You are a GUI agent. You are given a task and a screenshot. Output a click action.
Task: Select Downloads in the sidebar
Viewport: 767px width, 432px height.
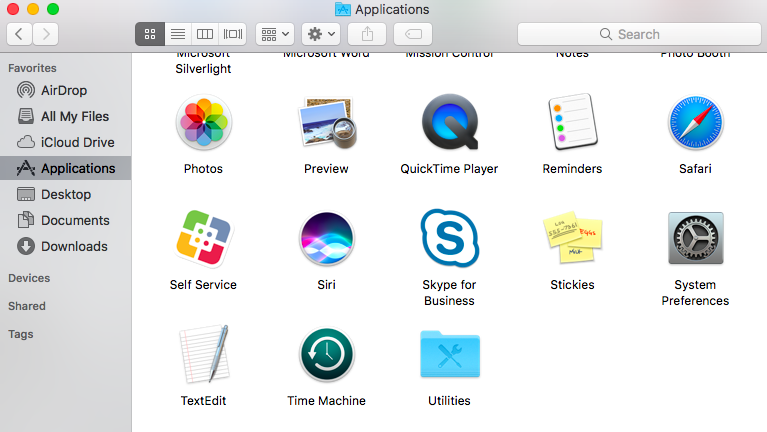click(73, 246)
